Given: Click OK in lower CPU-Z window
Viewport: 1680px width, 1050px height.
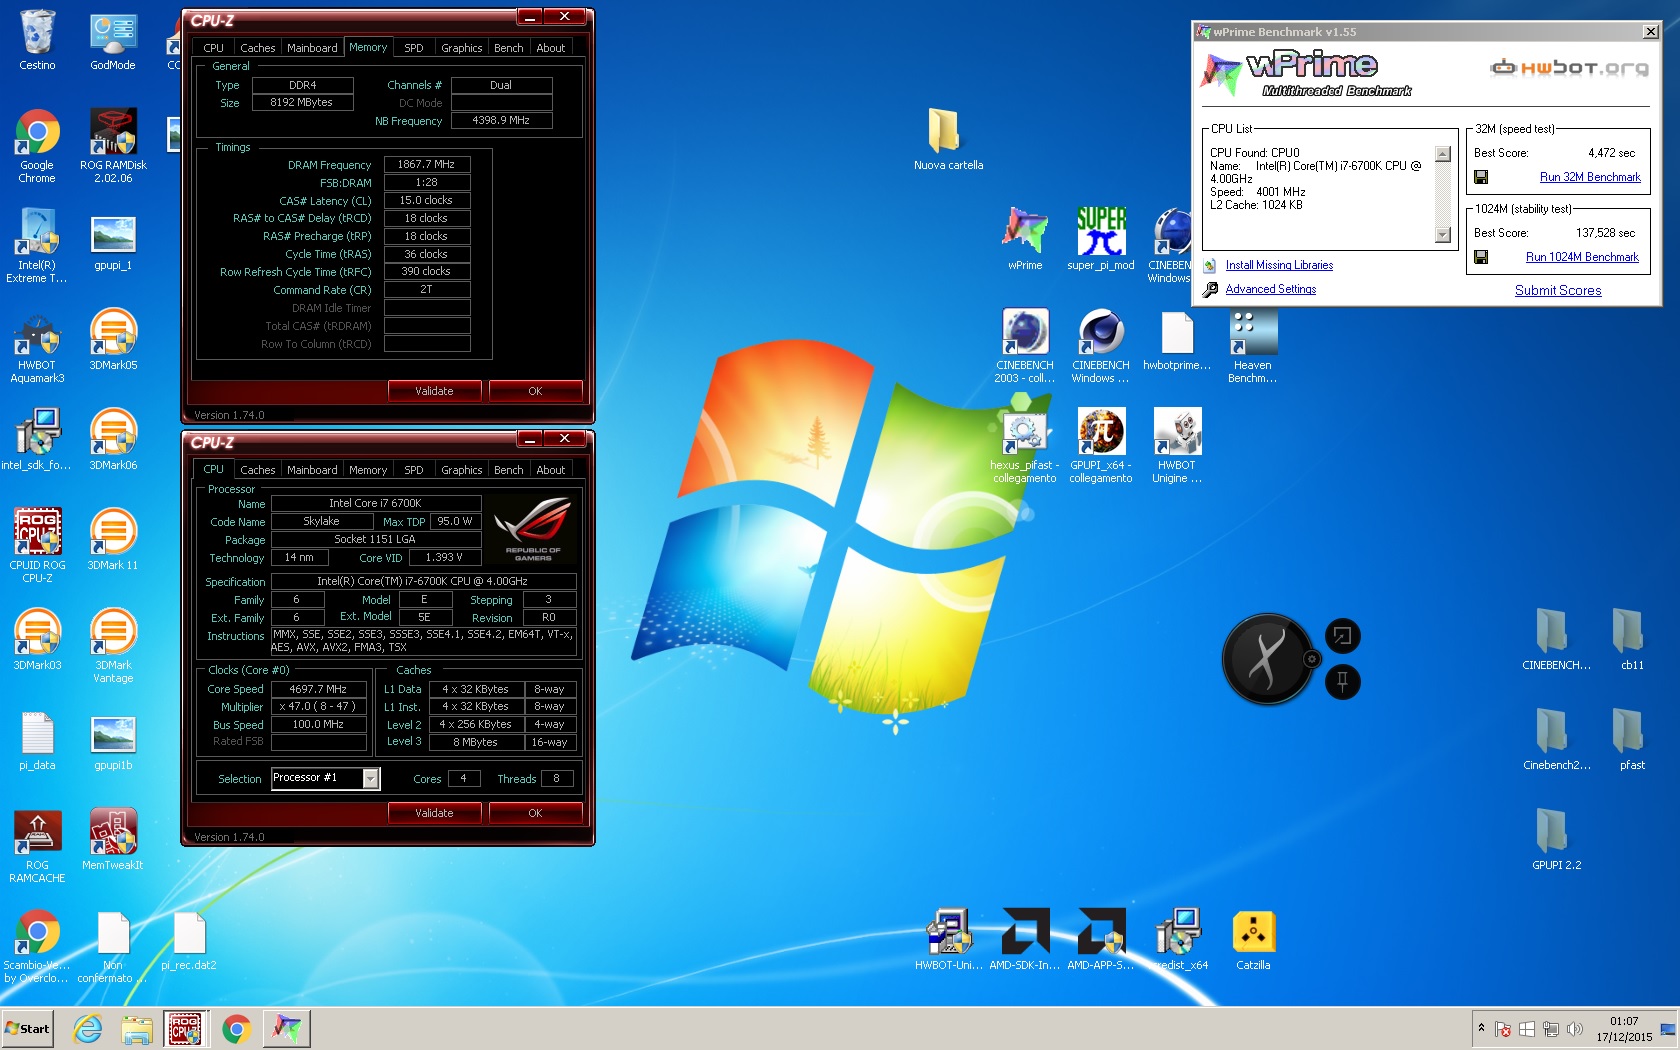Looking at the screenshot, I should [535, 813].
